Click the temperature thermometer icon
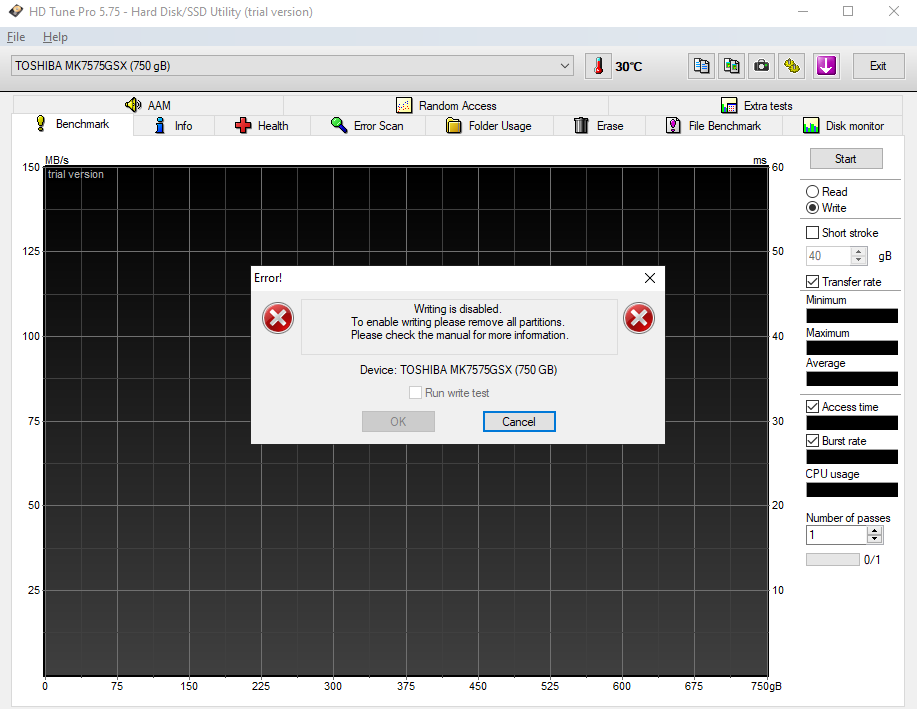 click(x=598, y=66)
